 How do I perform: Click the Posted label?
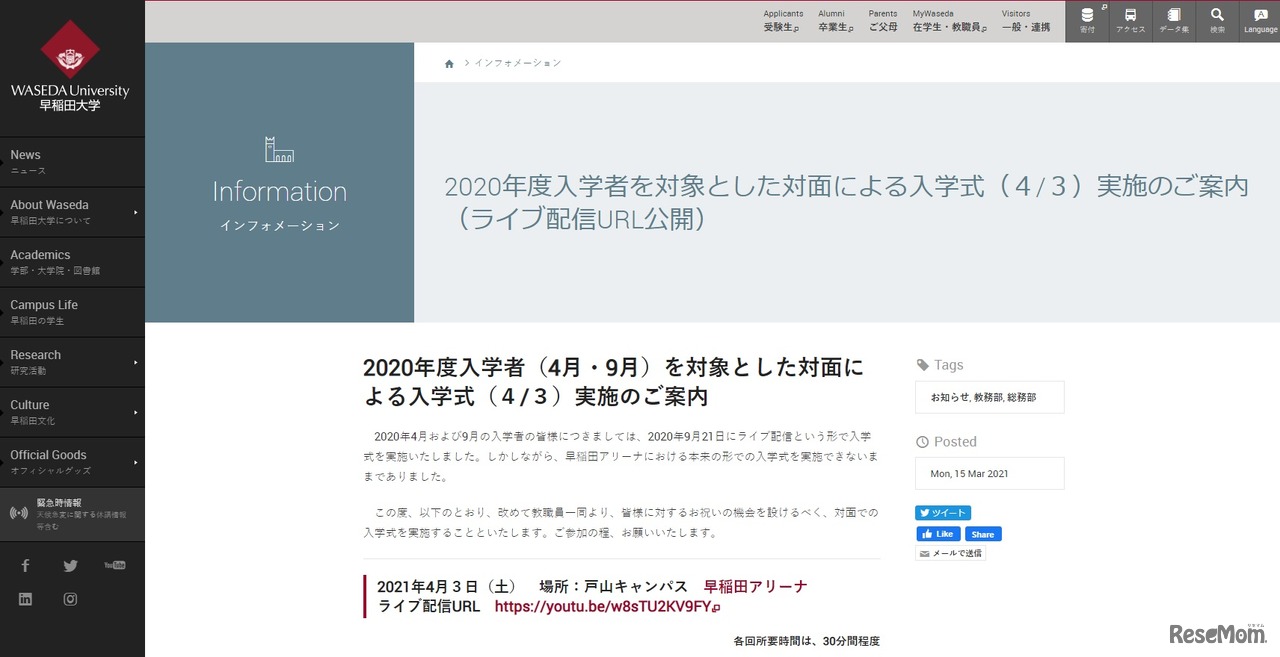tap(955, 442)
